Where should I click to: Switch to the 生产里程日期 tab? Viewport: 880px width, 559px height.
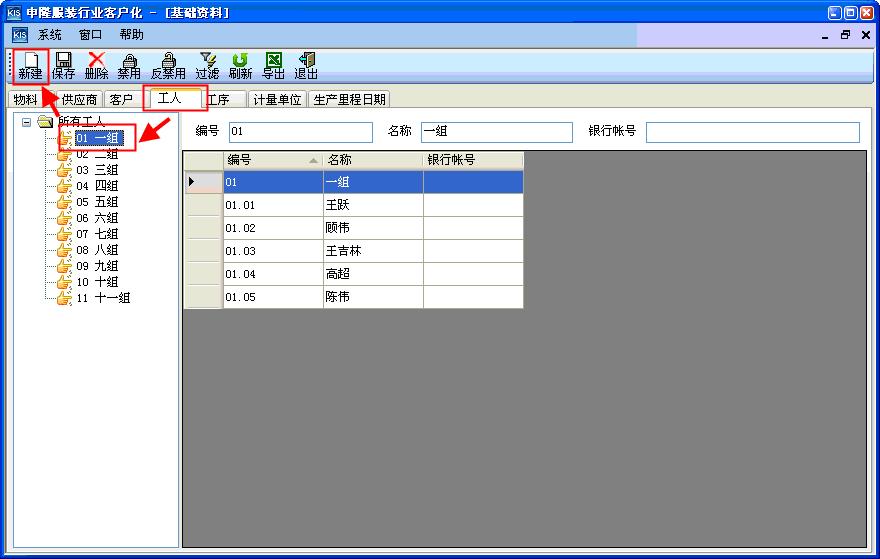(348, 100)
